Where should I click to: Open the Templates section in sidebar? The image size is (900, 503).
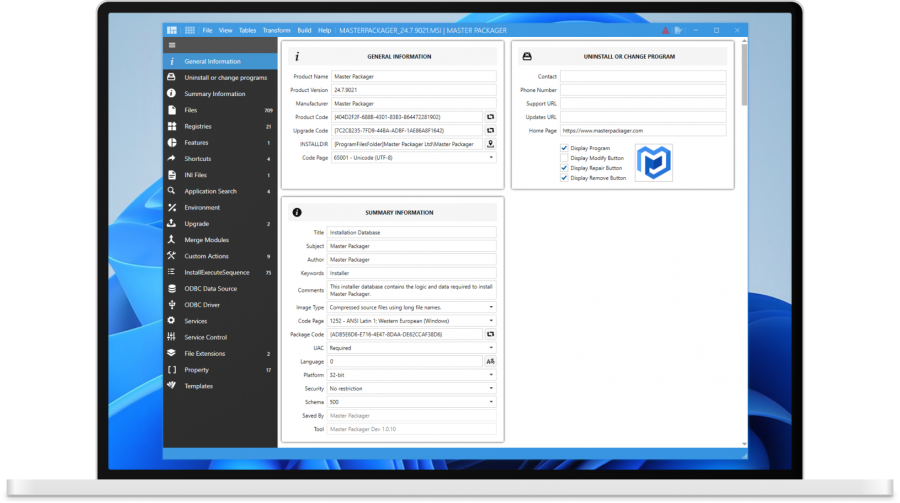tap(220, 386)
